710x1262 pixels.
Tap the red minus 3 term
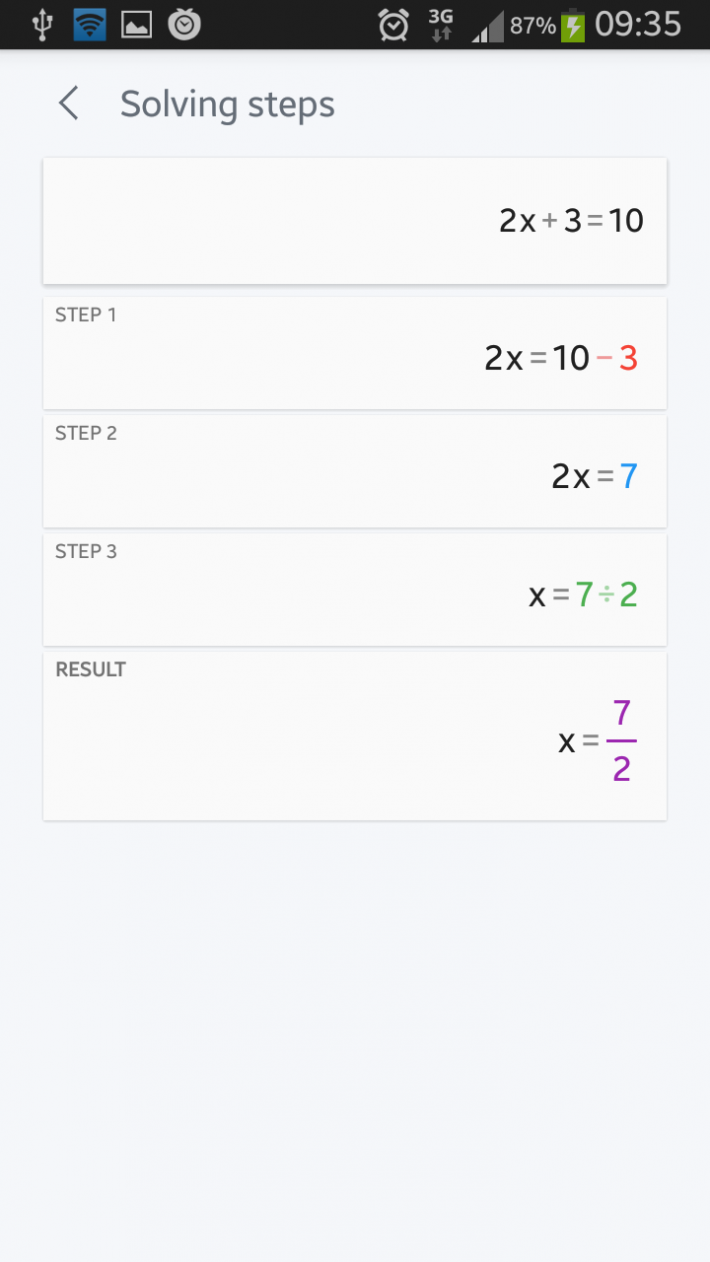click(x=617, y=358)
